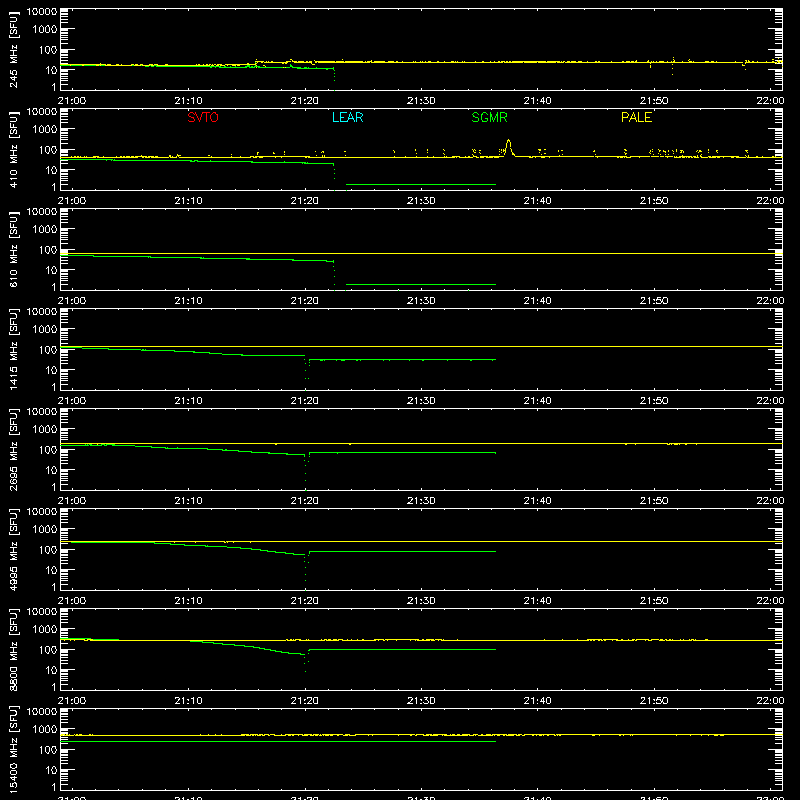Image resolution: width=800 pixels, height=800 pixels.
Task: Click the green SGMR station legend label
Action: 489,117
